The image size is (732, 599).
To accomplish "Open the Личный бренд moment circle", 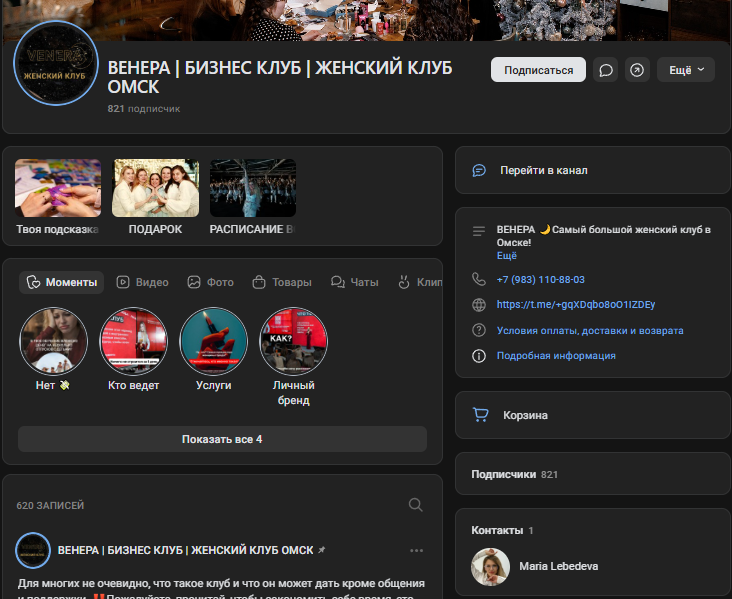I will tap(294, 341).
